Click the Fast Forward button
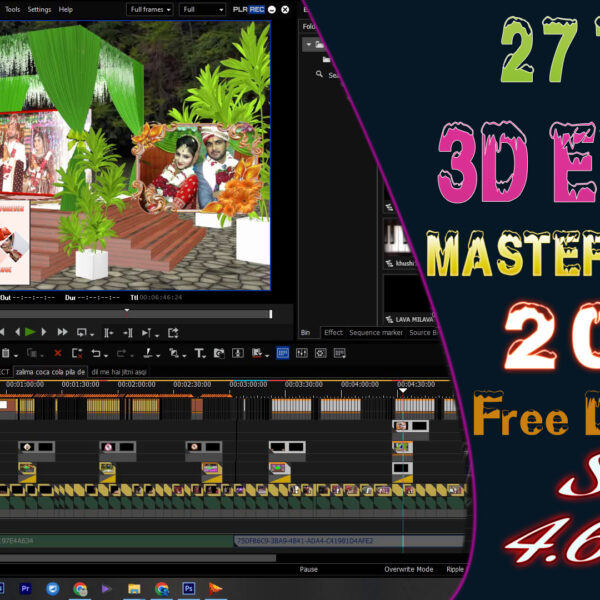This screenshot has height=600, width=600. pyautogui.click(x=62, y=332)
